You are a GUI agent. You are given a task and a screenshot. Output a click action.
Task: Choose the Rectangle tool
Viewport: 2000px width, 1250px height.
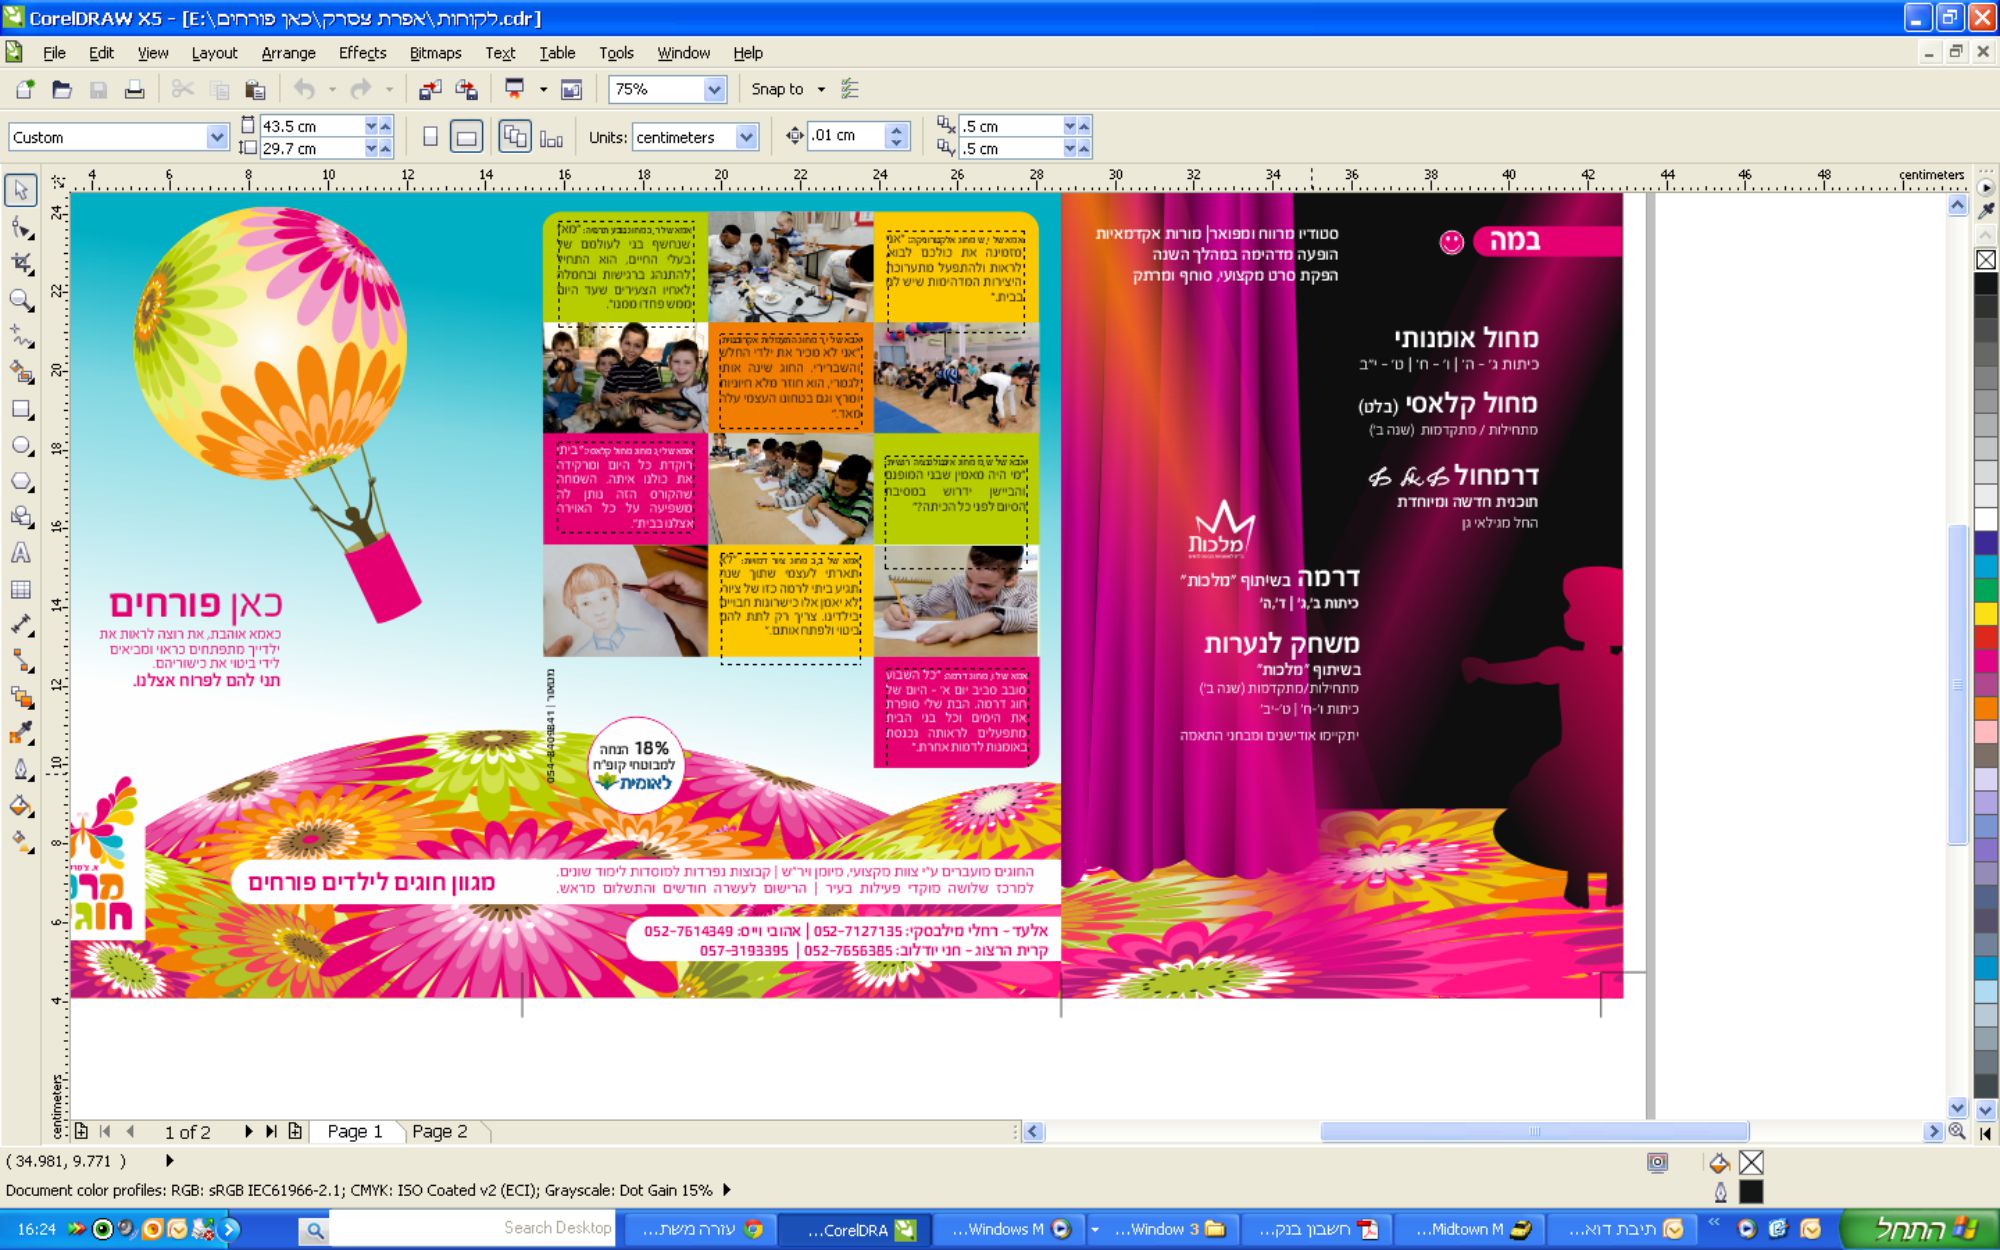click(20, 409)
